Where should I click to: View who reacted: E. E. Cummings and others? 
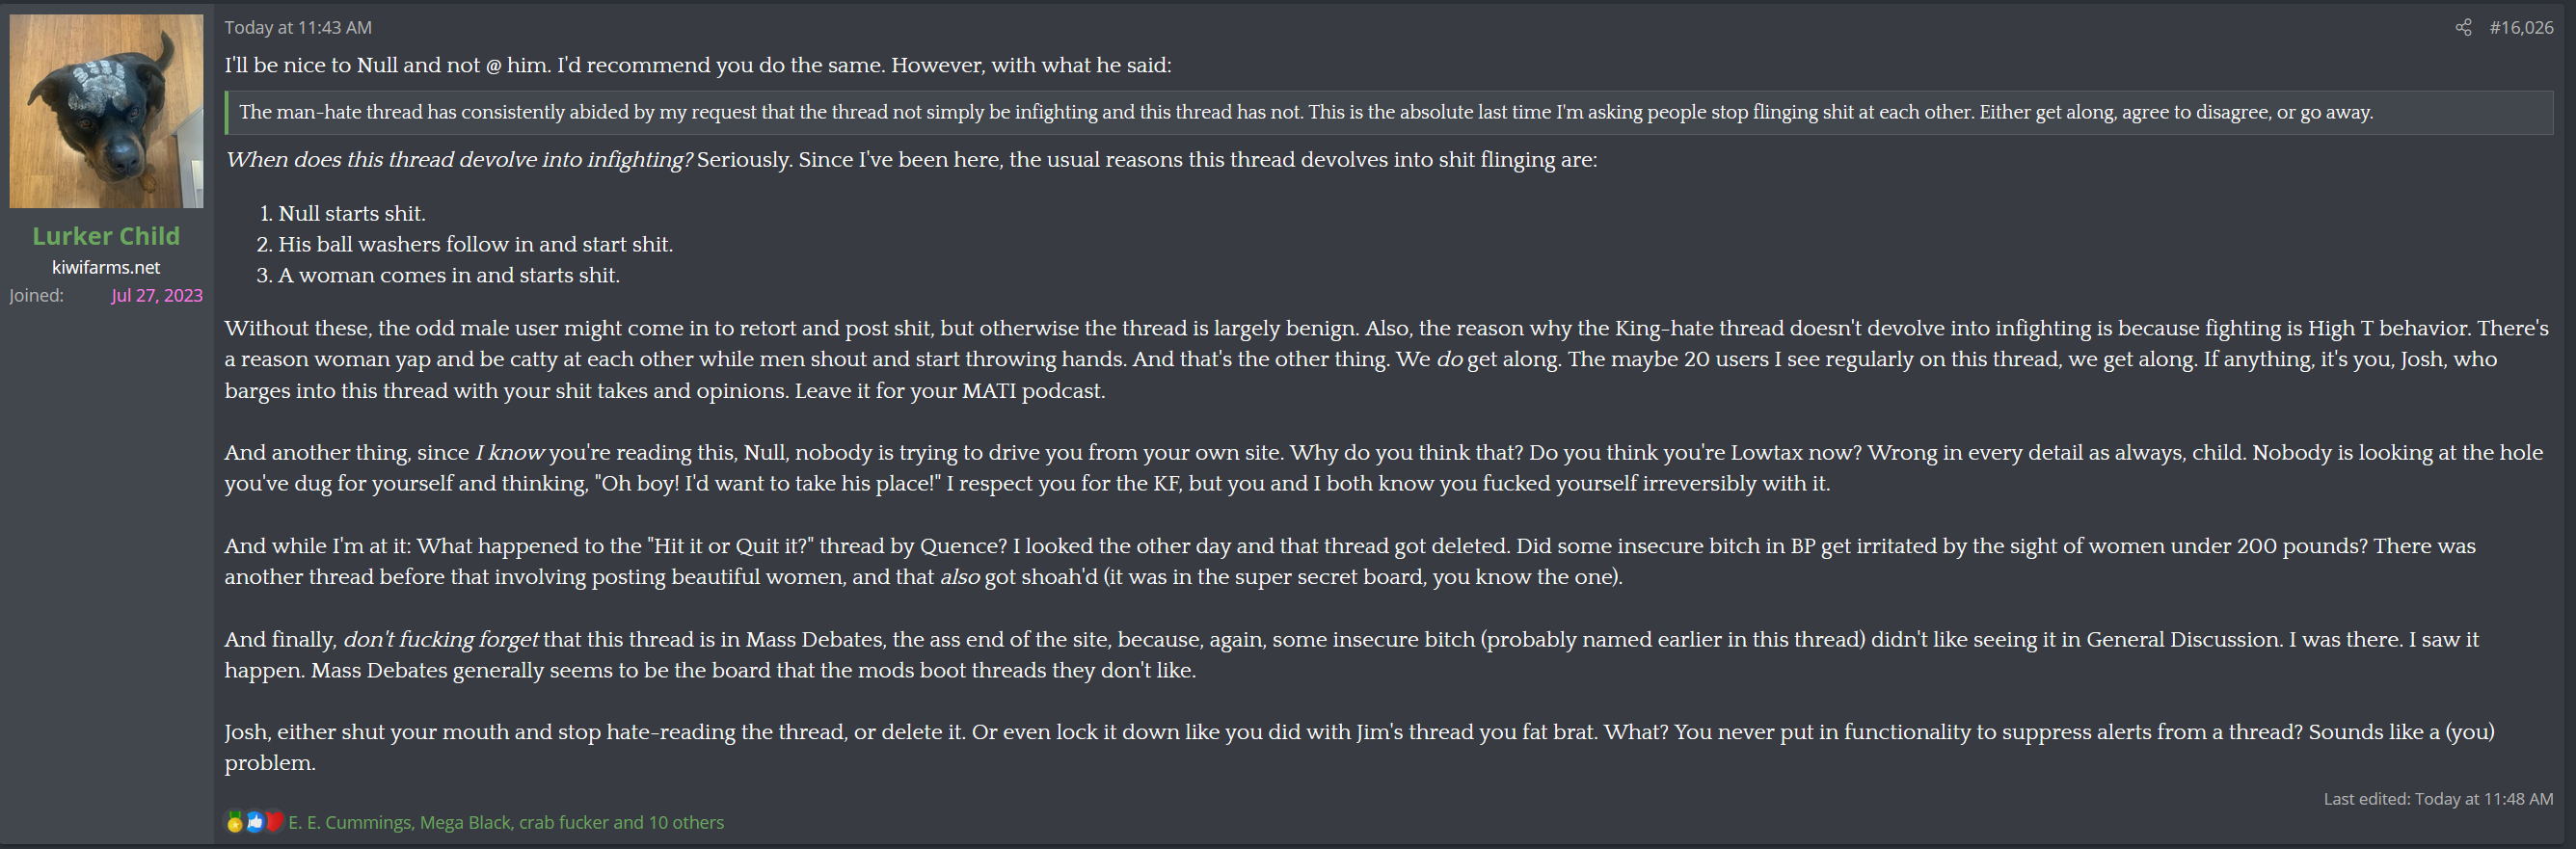point(506,822)
